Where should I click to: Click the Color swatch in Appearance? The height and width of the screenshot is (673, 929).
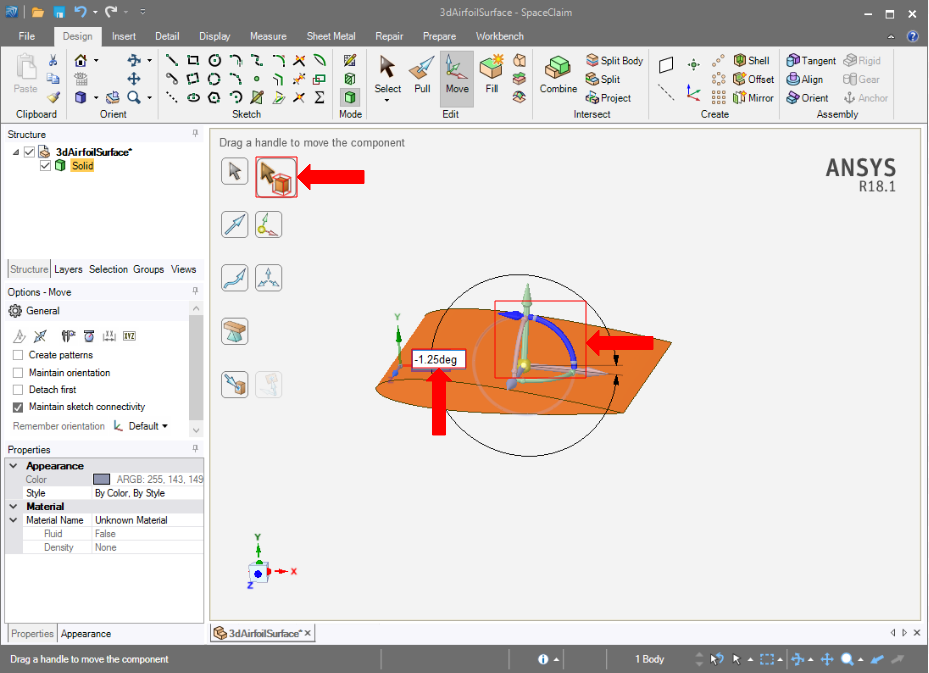[x=101, y=479]
